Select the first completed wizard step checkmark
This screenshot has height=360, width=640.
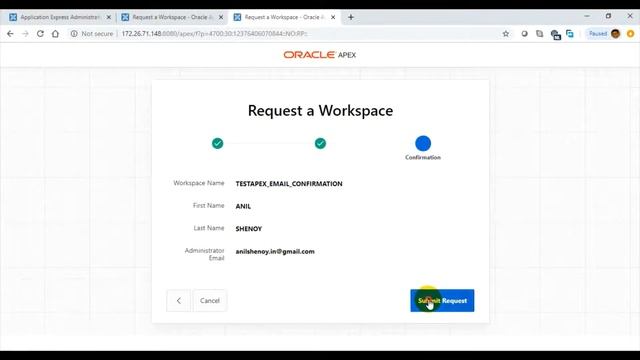pyautogui.click(x=218, y=143)
